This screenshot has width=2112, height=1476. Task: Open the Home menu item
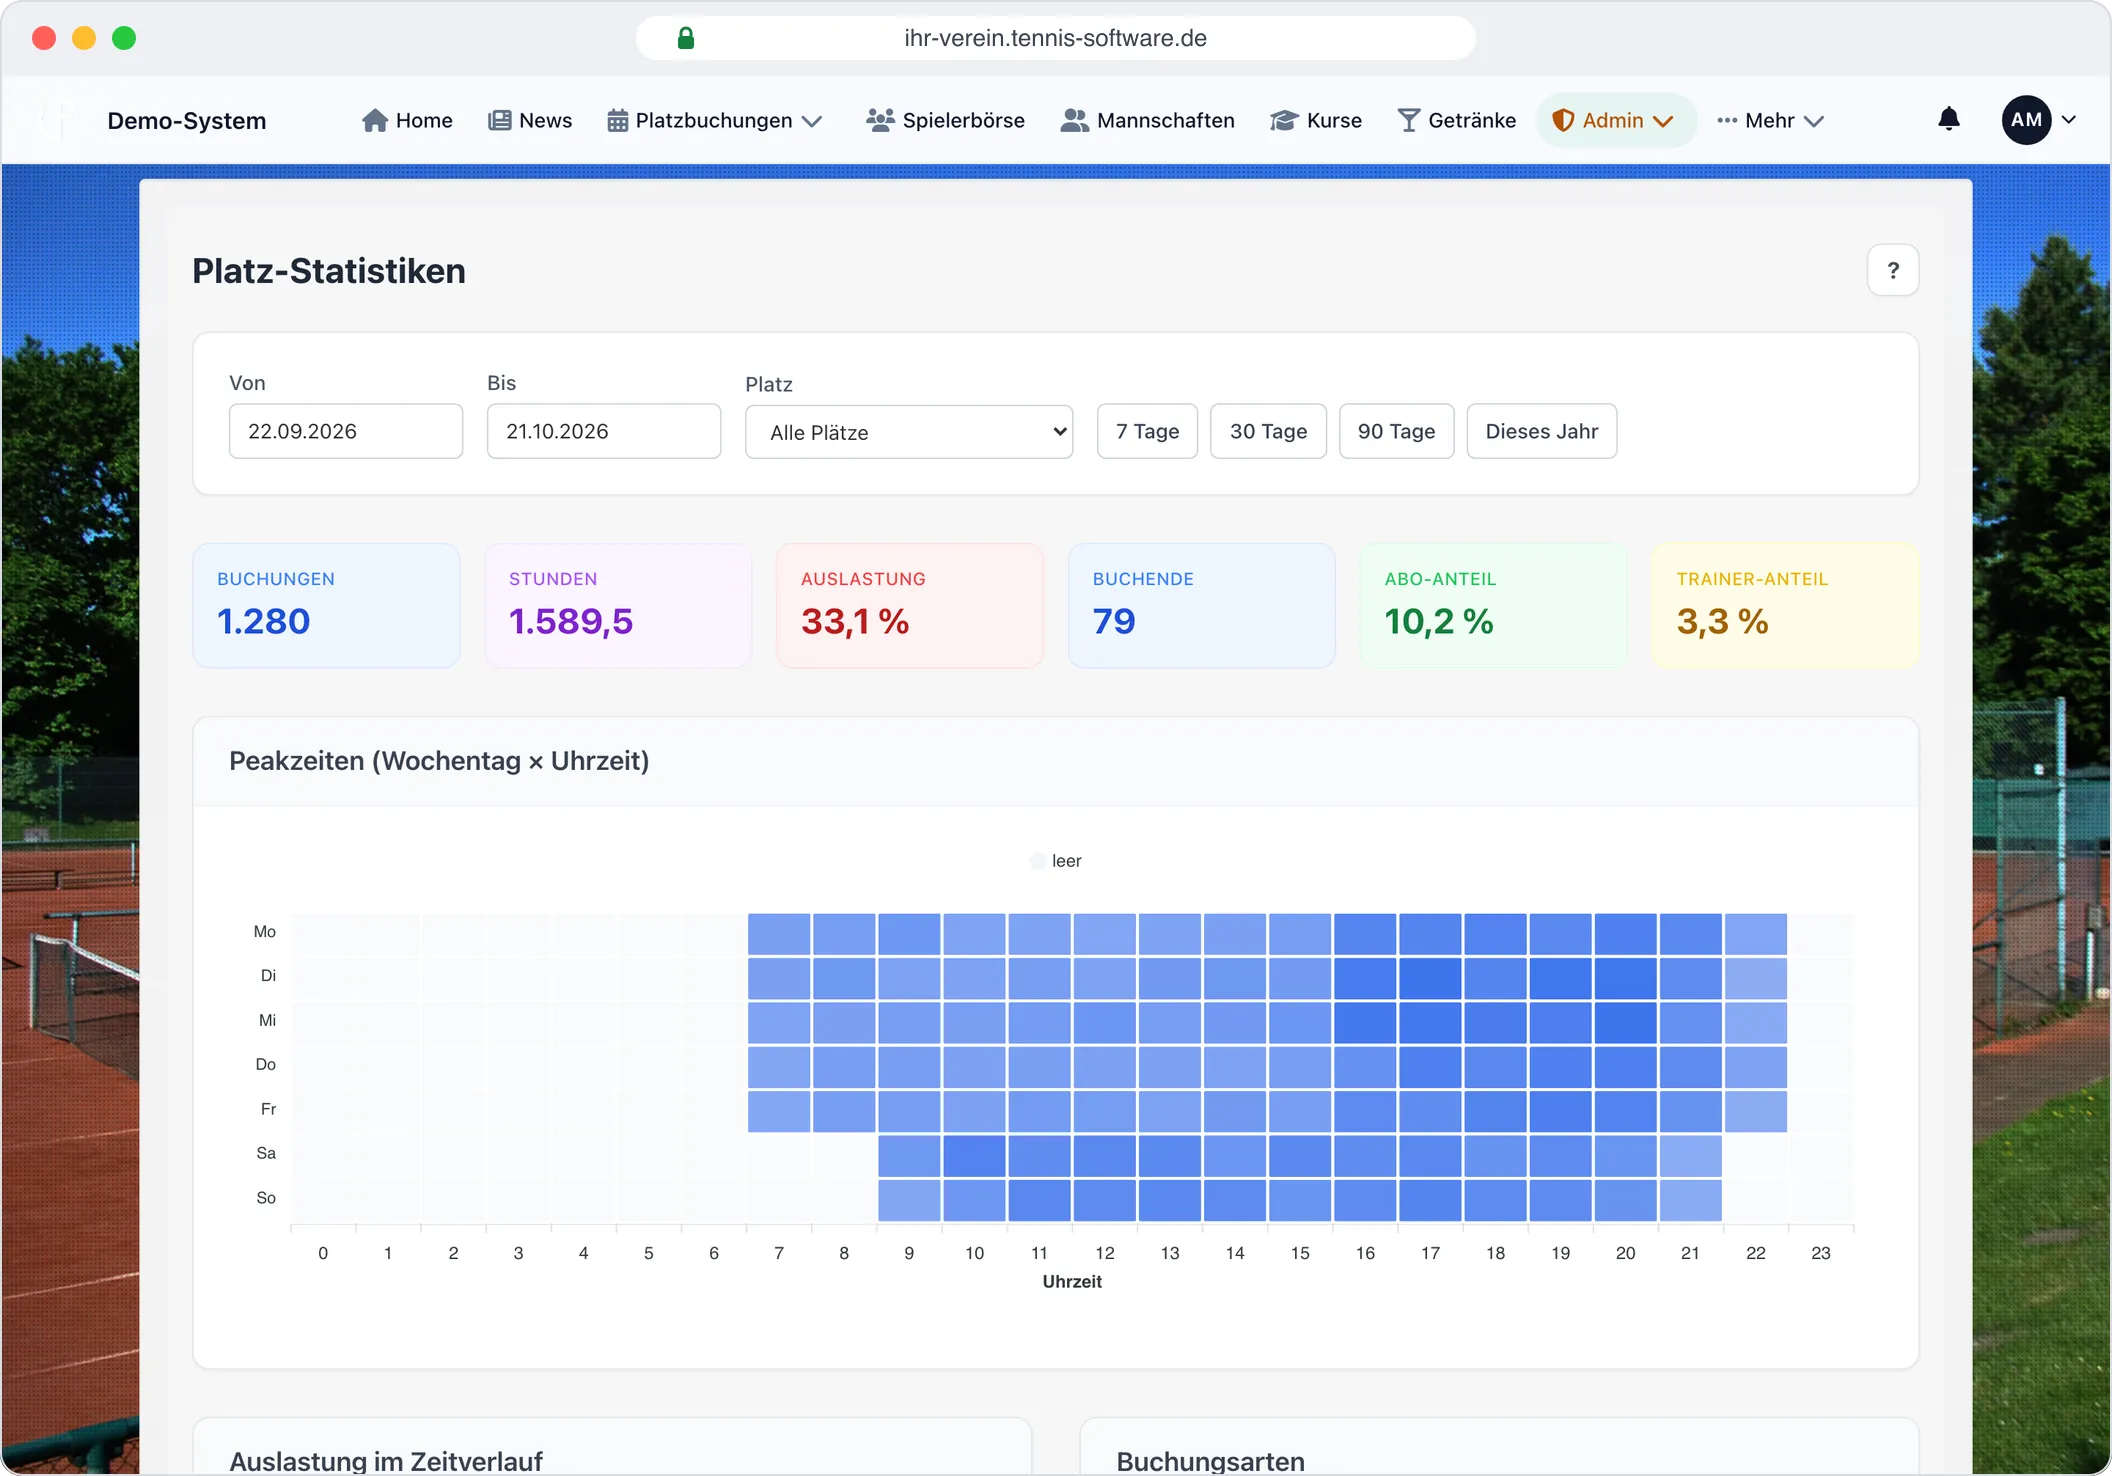[x=407, y=121]
